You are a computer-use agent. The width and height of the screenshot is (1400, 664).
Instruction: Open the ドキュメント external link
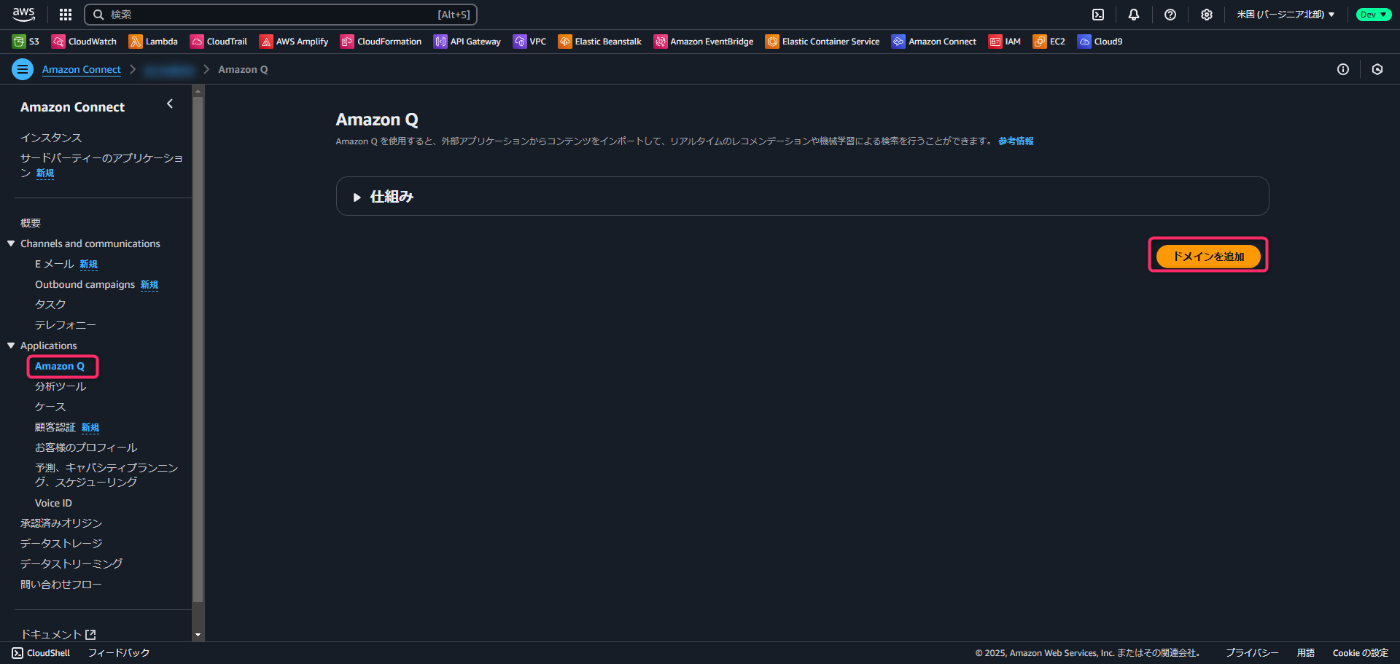[58, 635]
